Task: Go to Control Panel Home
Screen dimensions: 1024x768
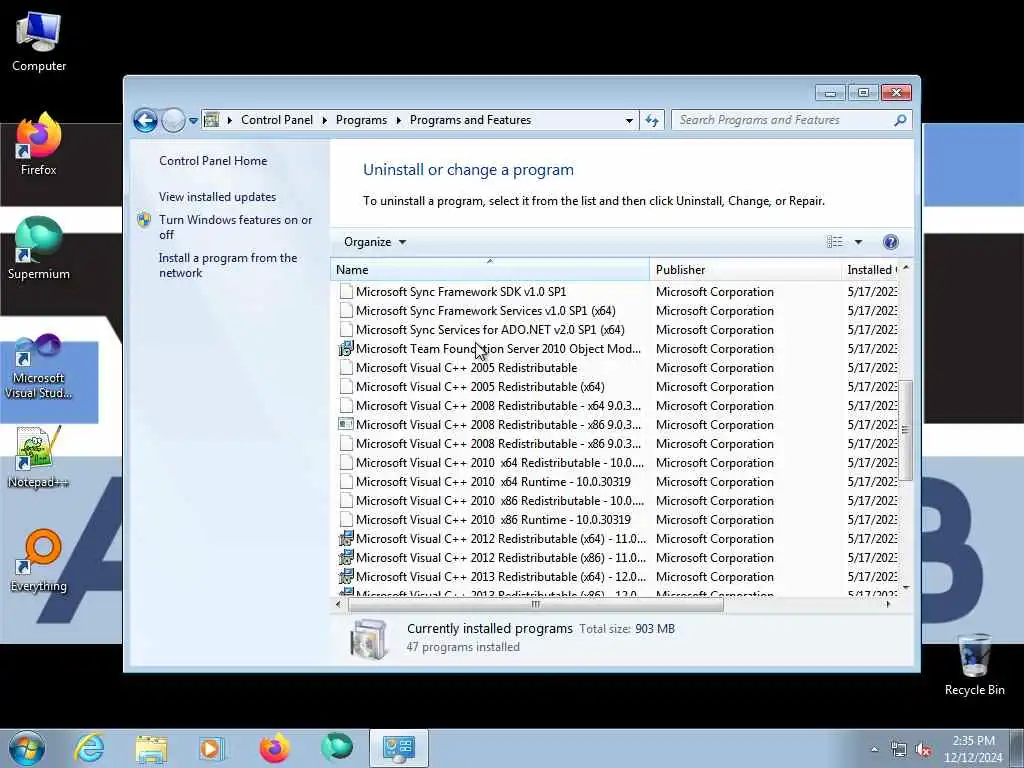Action: (x=213, y=161)
